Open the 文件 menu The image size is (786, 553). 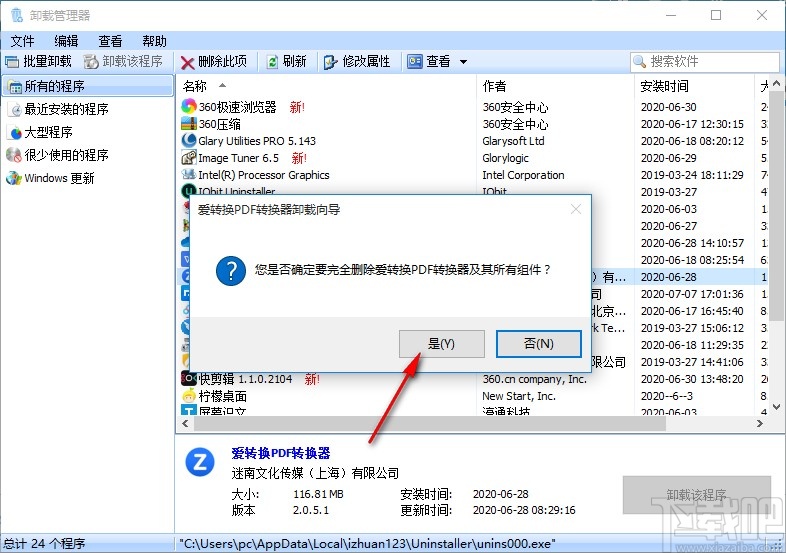23,41
